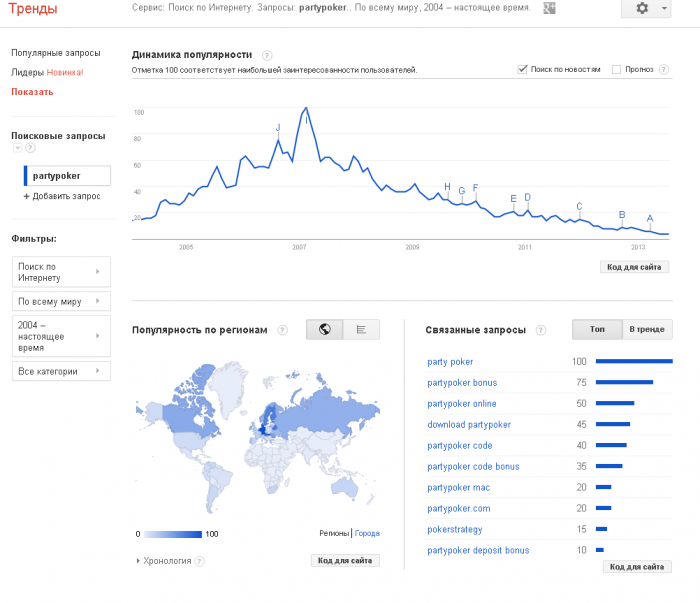
Task: Open the settings gear menu
Action: pyautogui.click(x=646, y=8)
